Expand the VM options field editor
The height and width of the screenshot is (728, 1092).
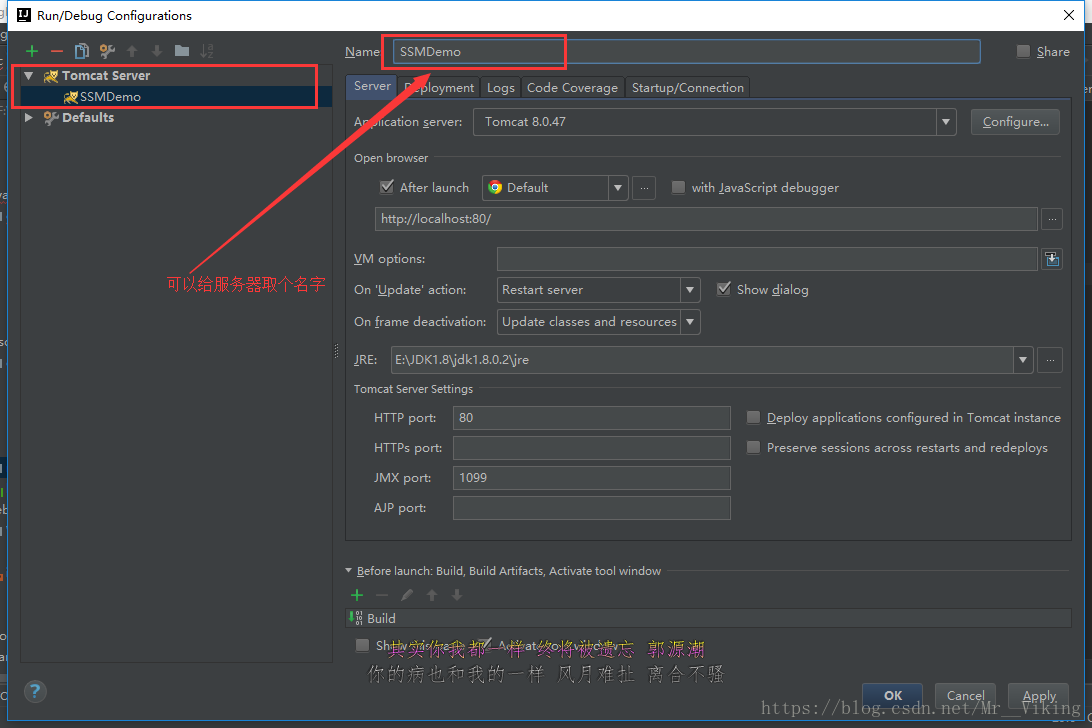1052,259
